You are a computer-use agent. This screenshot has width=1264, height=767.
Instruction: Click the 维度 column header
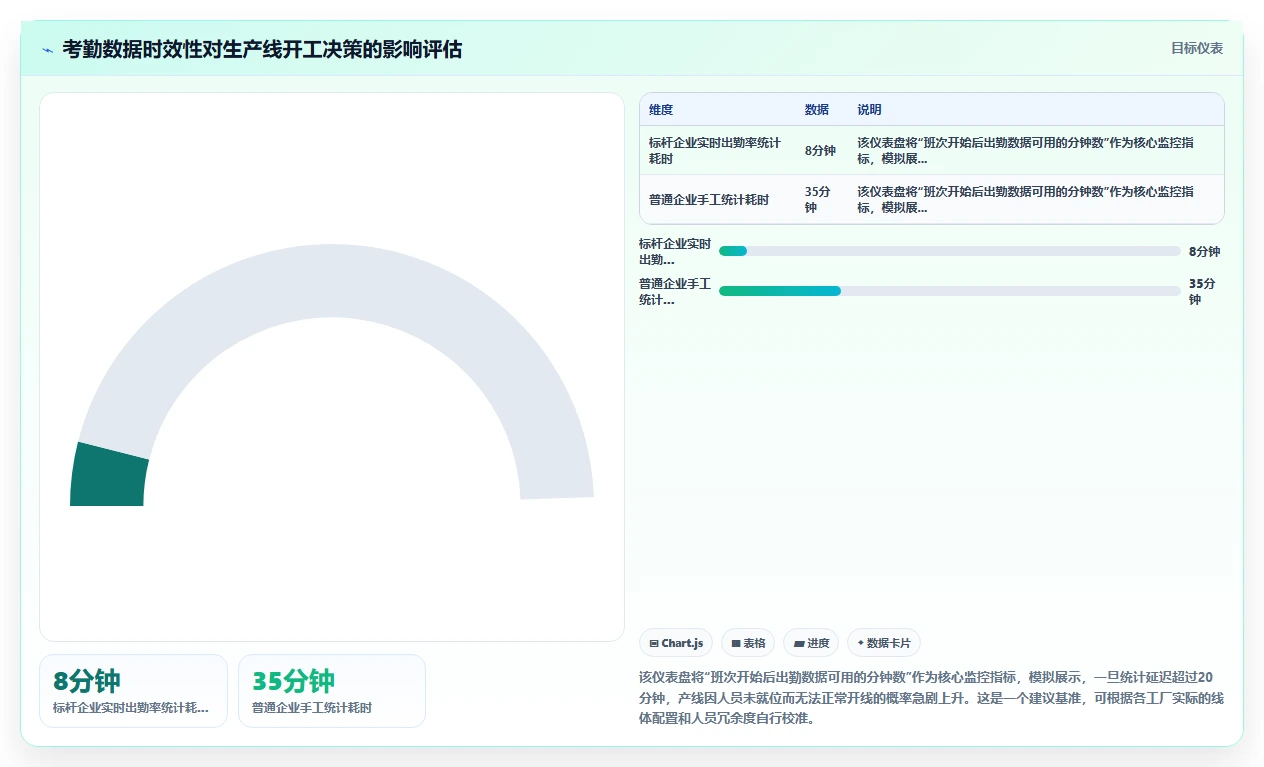pyautogui.click(x=661, y=110)
